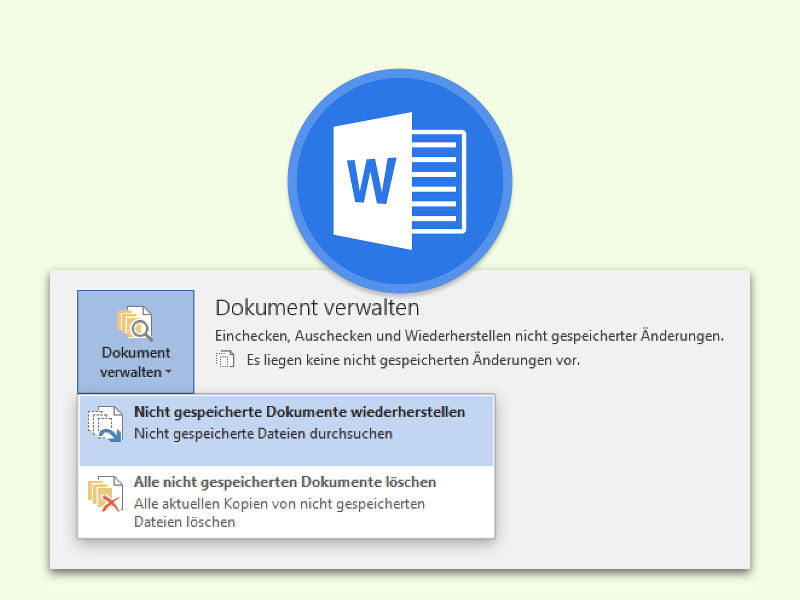Select Nicht gespeicherte Dokumente wiederherstellen
800x600 pixels.
286,431
